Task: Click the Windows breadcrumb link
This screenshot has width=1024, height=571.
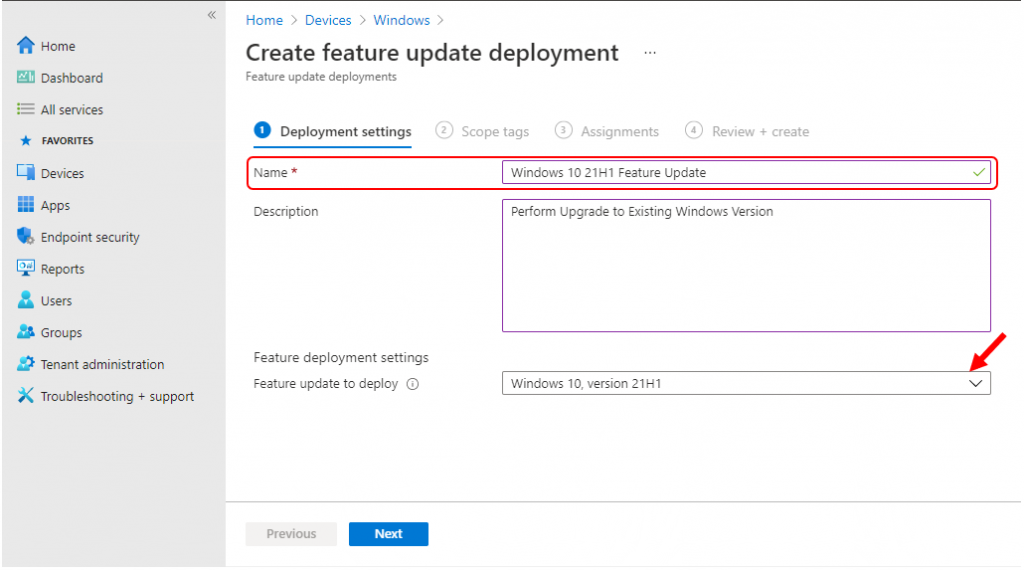Action: tap(401, 20)
